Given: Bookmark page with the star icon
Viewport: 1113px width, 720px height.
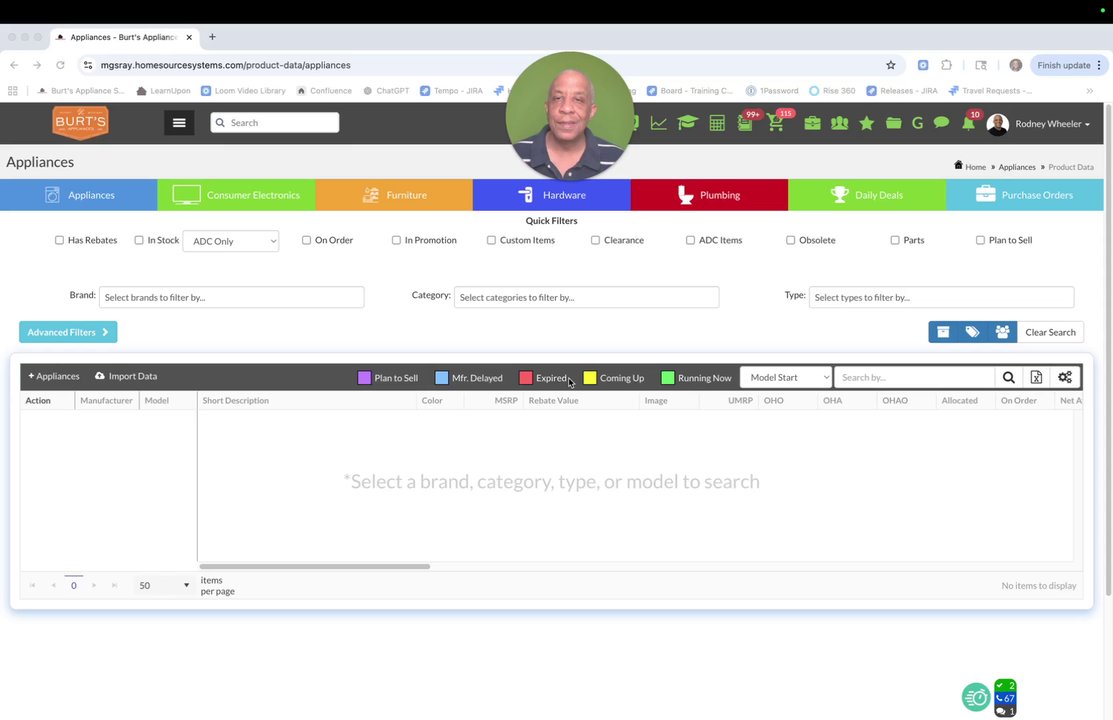Looking at the screenshot, I should coord(890,65).
